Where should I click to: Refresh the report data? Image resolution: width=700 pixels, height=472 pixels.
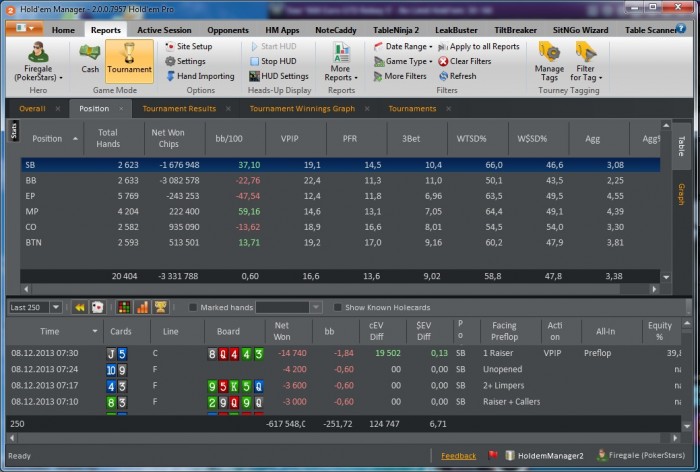(x=458, y=76)
